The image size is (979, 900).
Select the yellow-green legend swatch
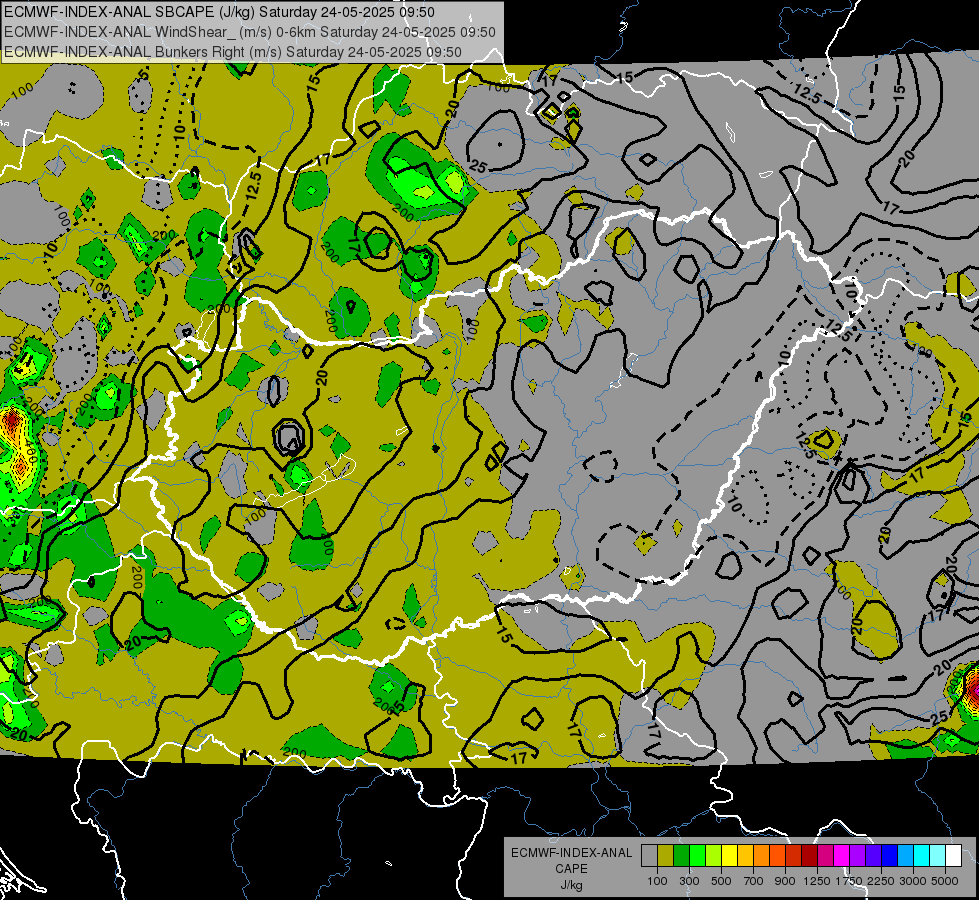714,856
